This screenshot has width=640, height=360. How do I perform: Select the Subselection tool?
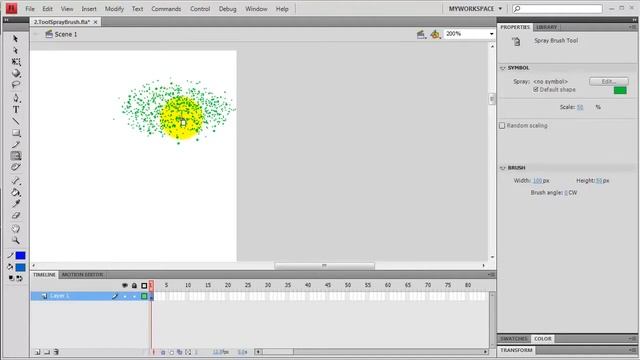(x=16, y=51)
